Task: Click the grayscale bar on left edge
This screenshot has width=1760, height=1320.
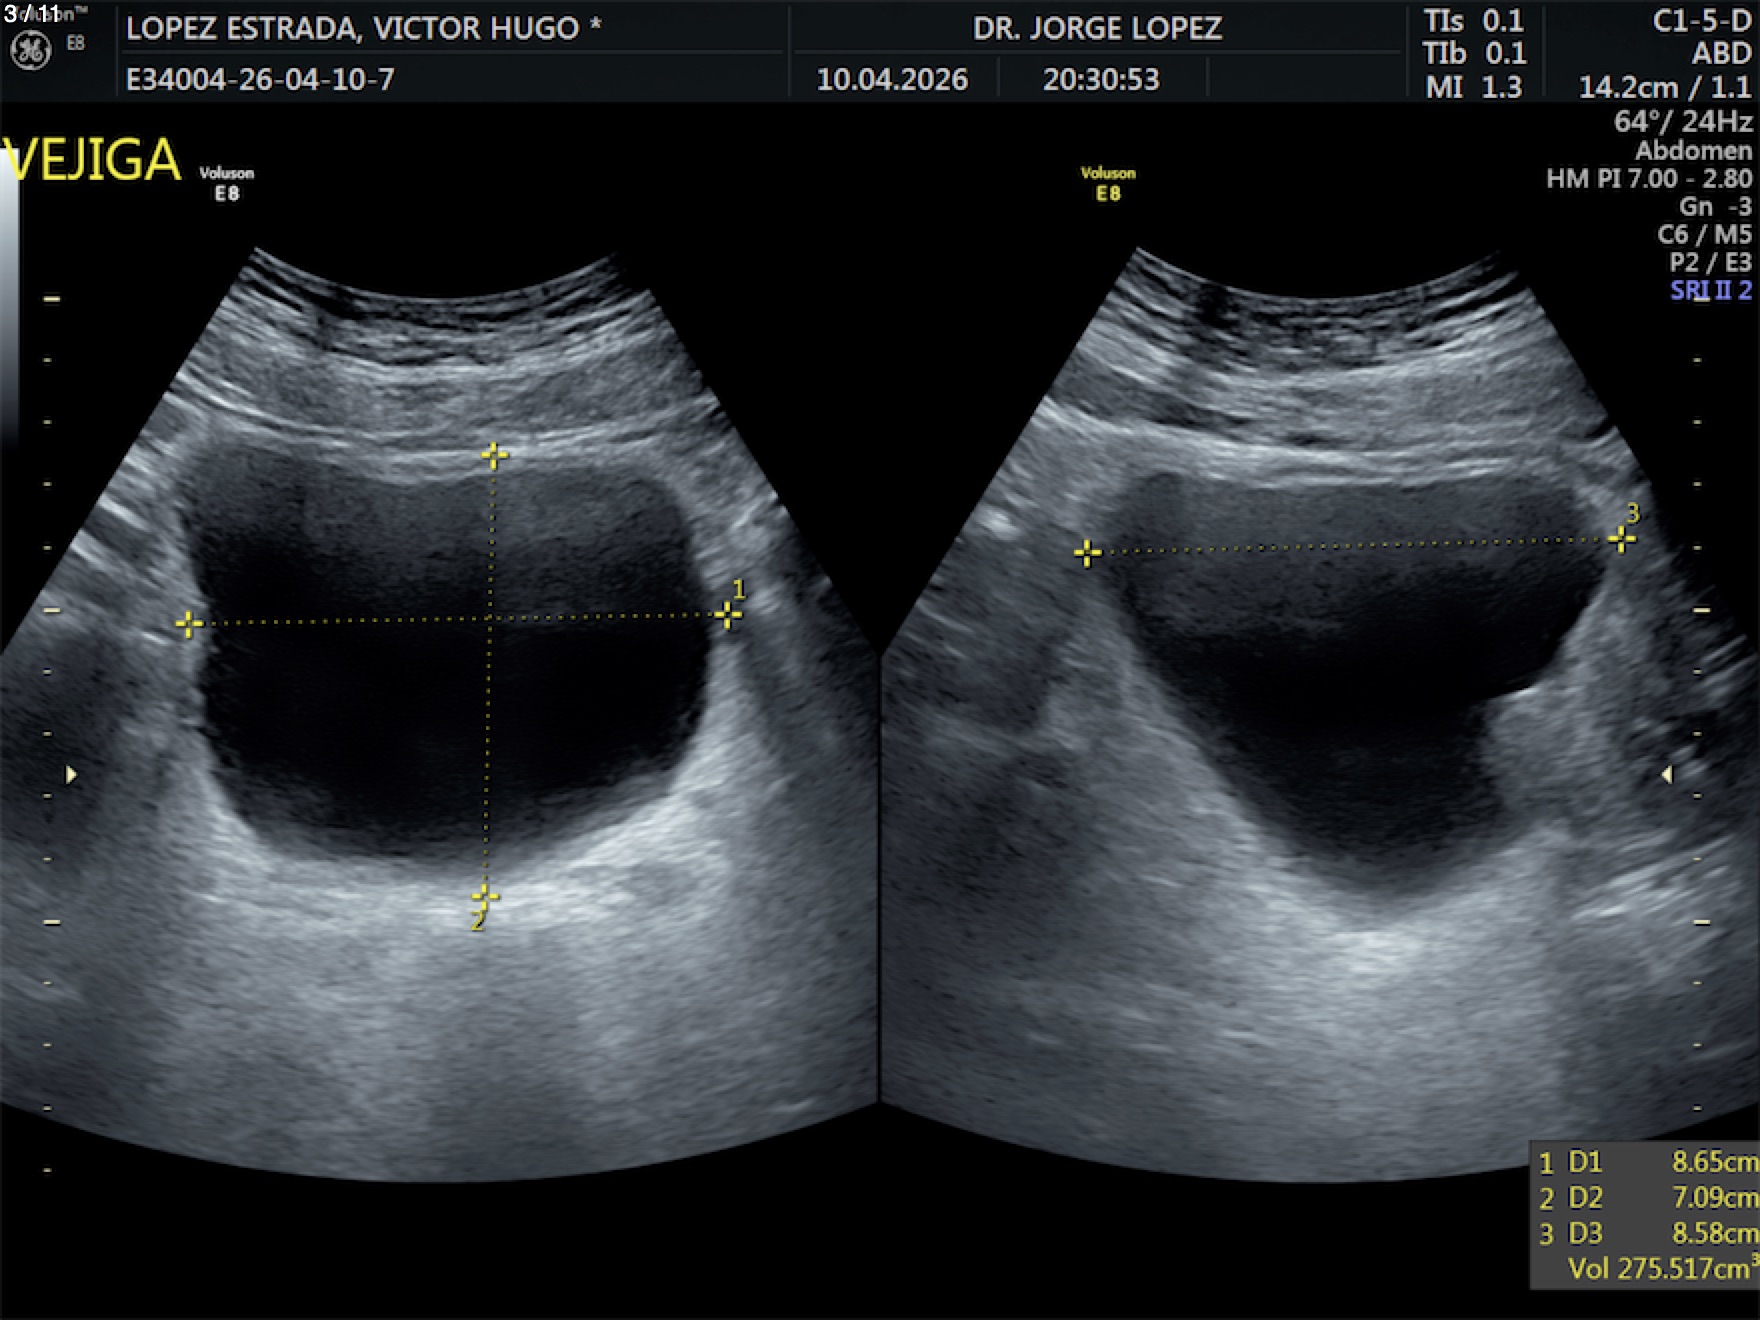Action: coord(9,300)
